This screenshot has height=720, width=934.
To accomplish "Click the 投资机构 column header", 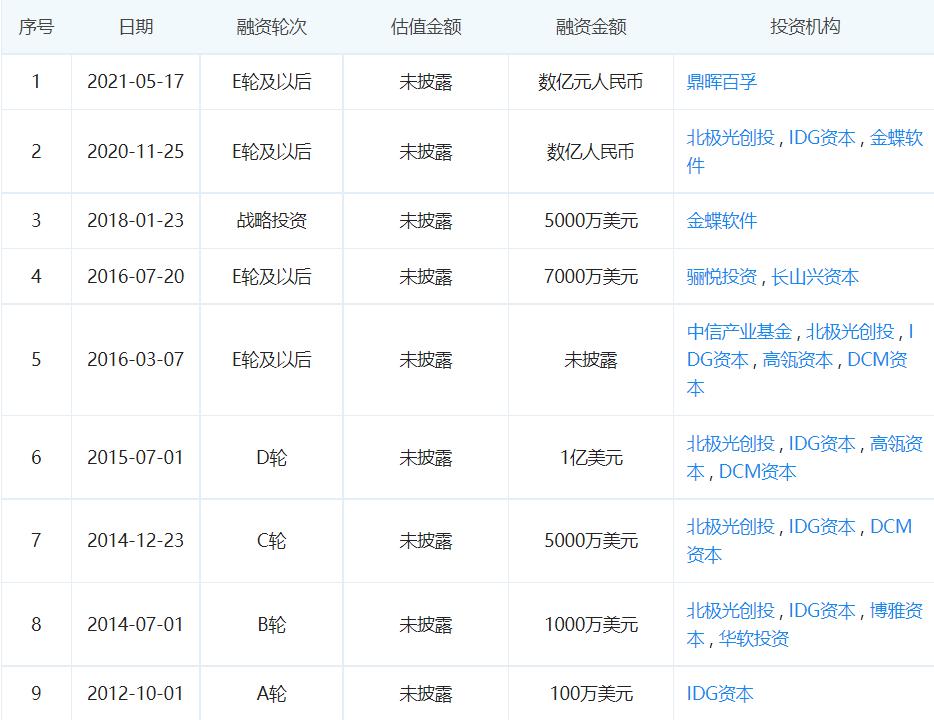I will [805, 27].
